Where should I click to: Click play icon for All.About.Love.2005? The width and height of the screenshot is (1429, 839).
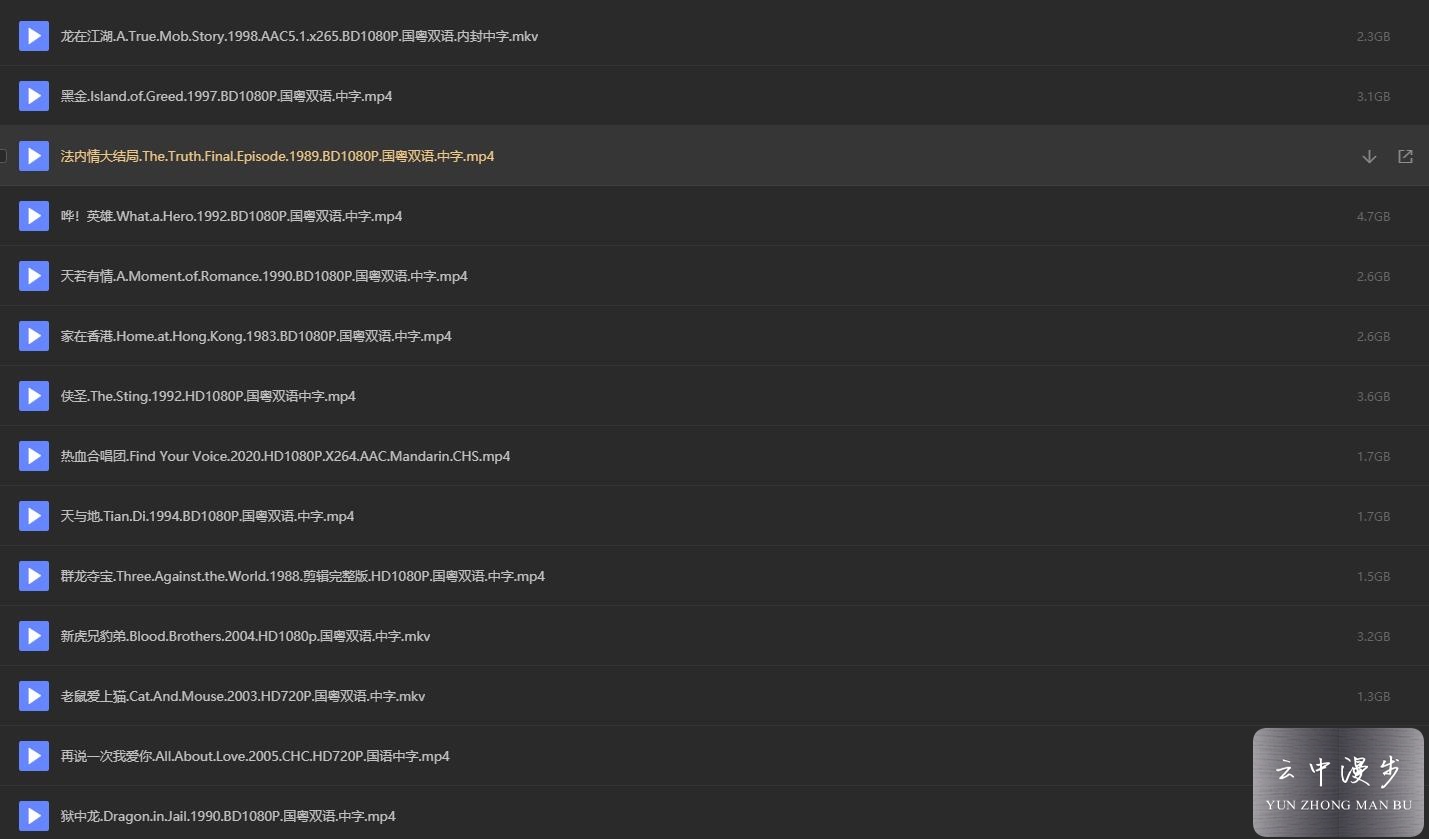tap(34, 756)
